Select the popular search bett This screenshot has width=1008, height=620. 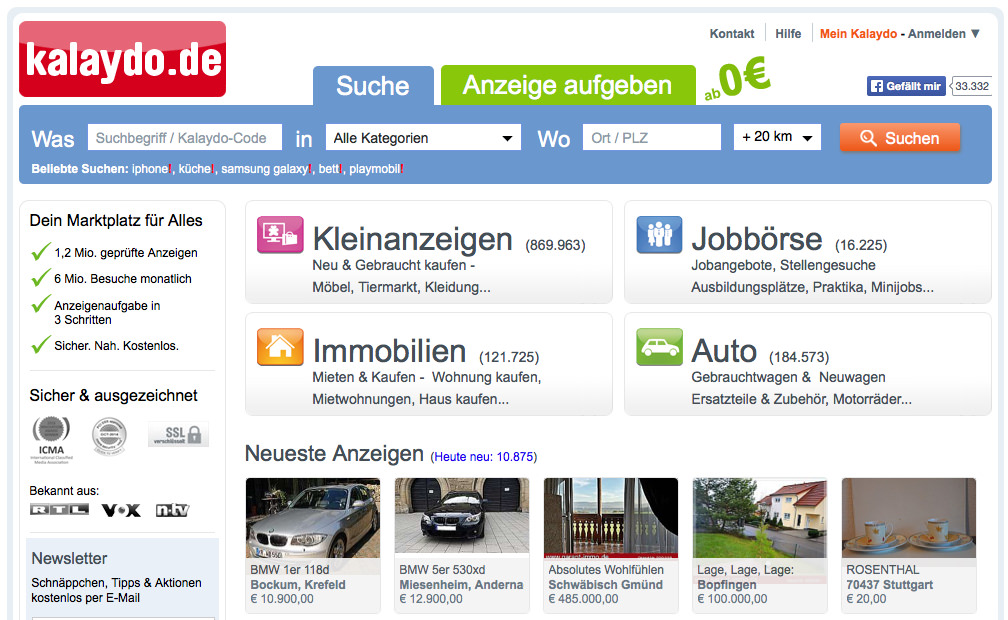(328, 169)
